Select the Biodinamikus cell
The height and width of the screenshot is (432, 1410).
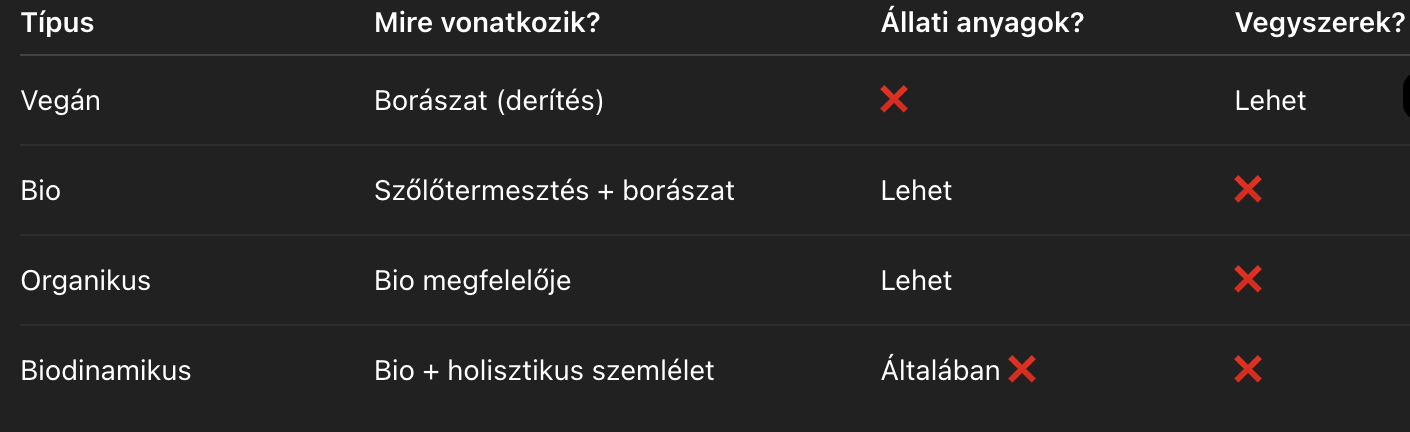tap(106, 371)
